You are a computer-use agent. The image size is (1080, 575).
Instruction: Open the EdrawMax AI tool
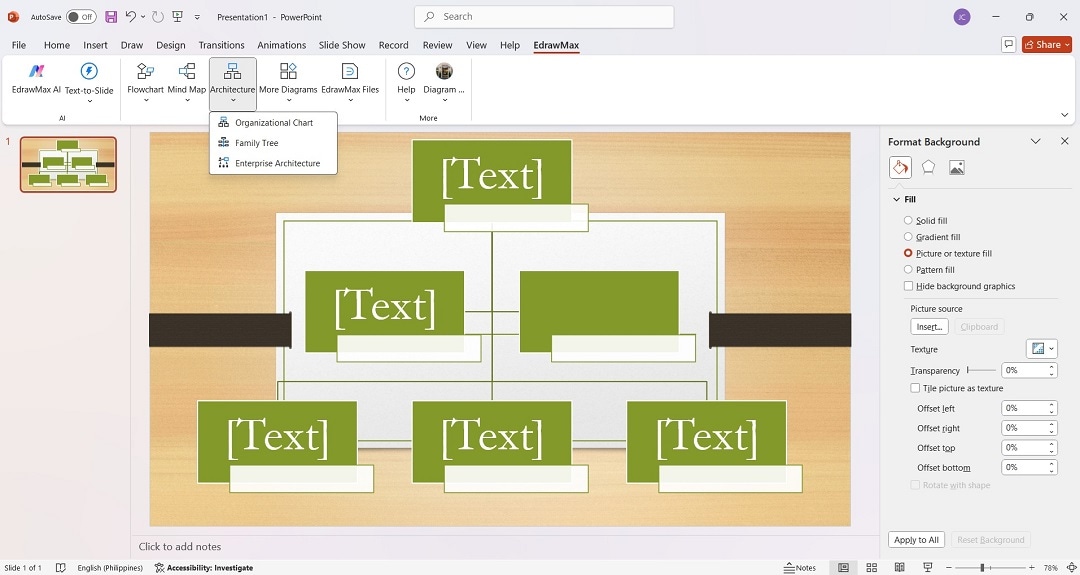tap(37, 78)
